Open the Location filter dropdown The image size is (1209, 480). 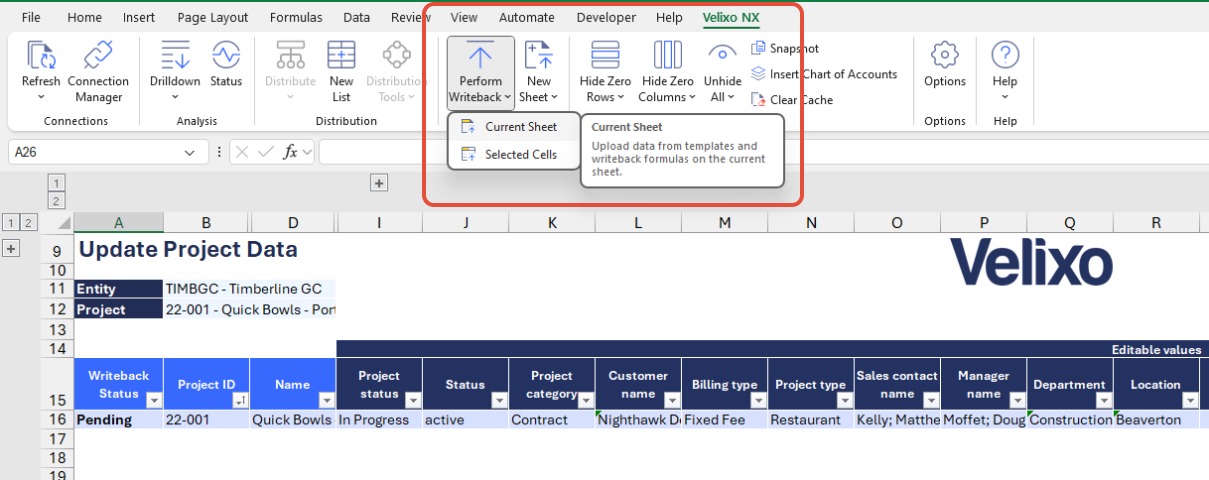pos(1189,400)
